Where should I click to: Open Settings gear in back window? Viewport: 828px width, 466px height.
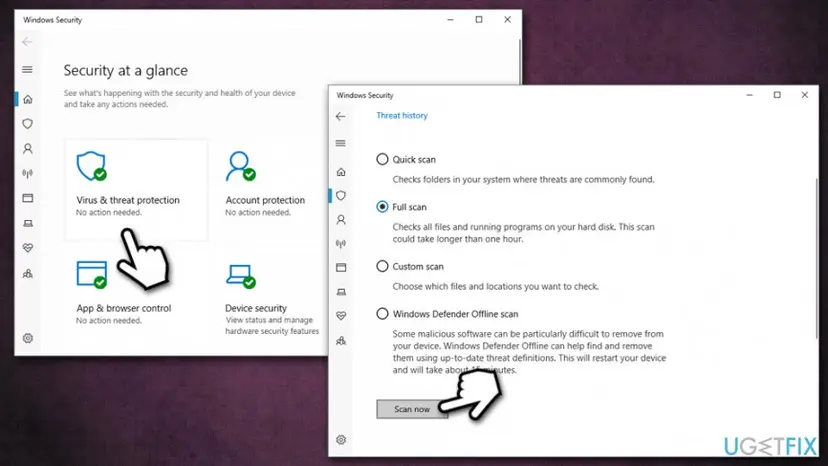27,338
